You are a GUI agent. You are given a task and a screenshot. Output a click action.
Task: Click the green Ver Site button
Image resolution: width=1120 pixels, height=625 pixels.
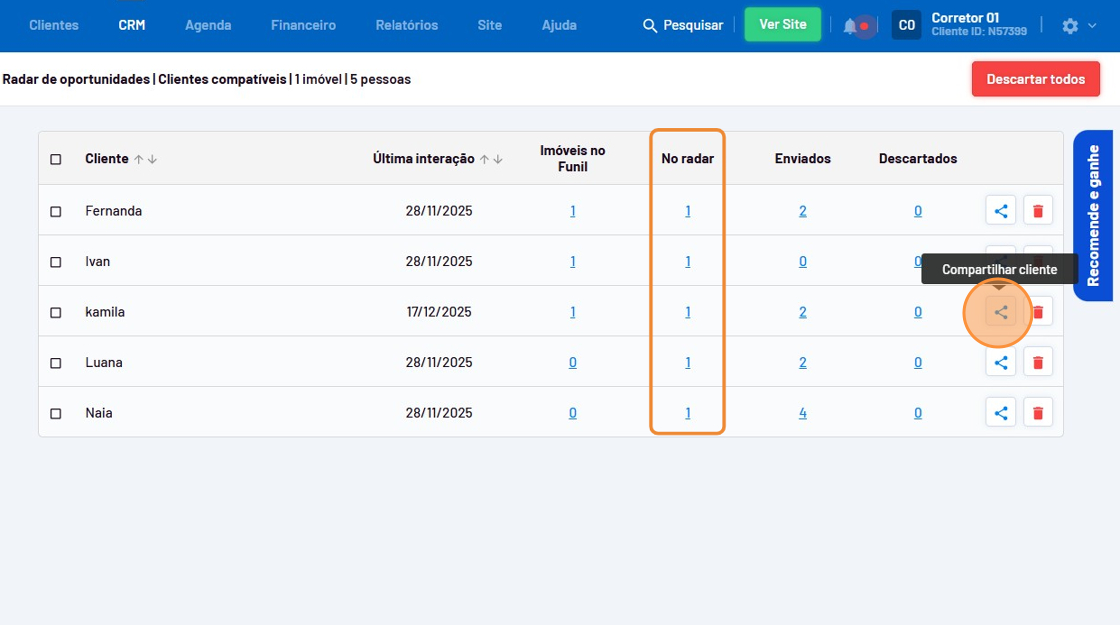click(x=782, y=25)
